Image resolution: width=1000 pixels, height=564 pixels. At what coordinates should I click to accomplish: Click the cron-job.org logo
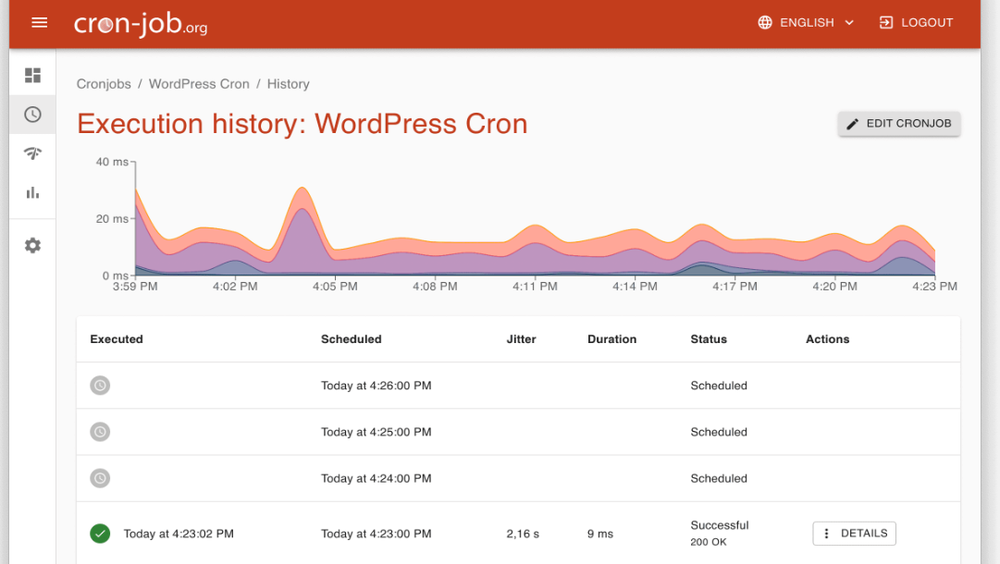click(x=140, y=24)
